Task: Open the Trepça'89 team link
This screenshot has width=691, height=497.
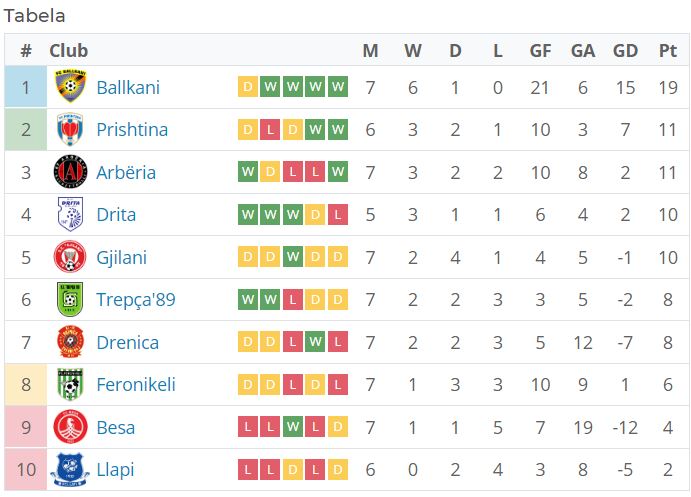Action: (x=136, y=300)
